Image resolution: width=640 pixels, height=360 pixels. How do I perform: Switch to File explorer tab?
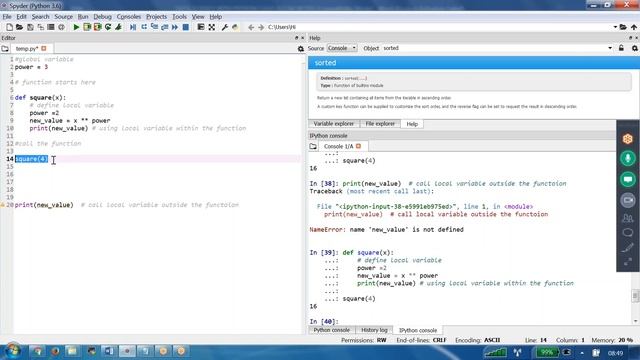380,124
